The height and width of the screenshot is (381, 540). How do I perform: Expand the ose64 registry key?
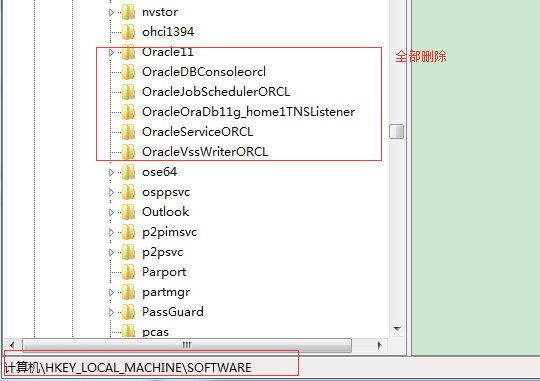tap(111, 173)
